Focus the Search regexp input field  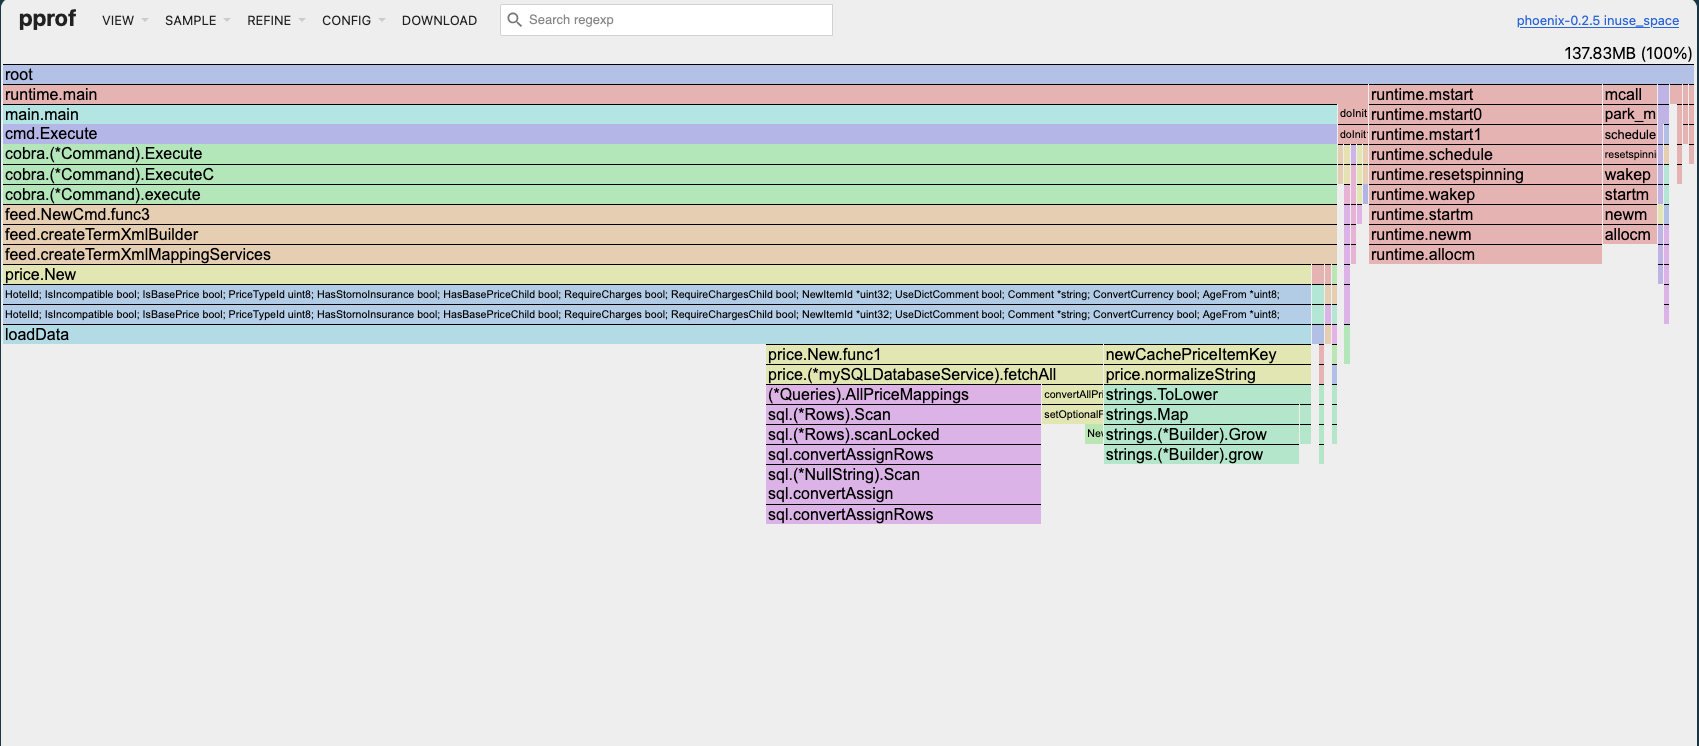click(675, 20)
